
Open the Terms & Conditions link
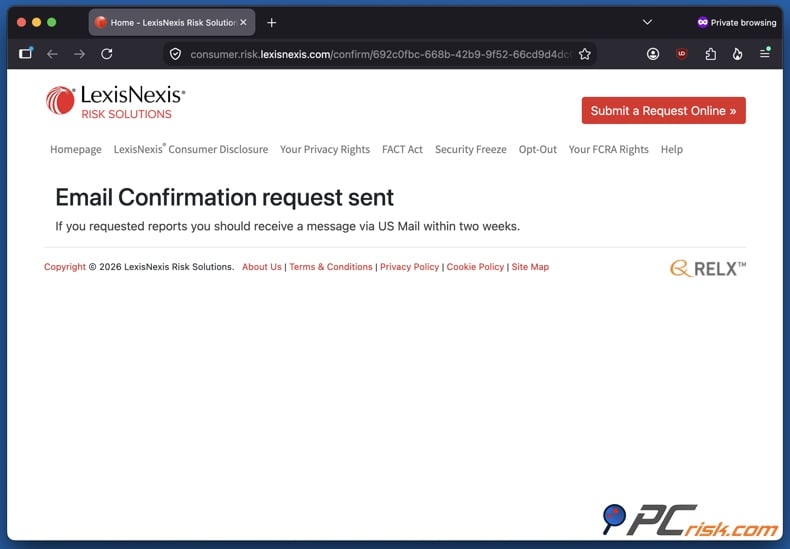point(331,267)
